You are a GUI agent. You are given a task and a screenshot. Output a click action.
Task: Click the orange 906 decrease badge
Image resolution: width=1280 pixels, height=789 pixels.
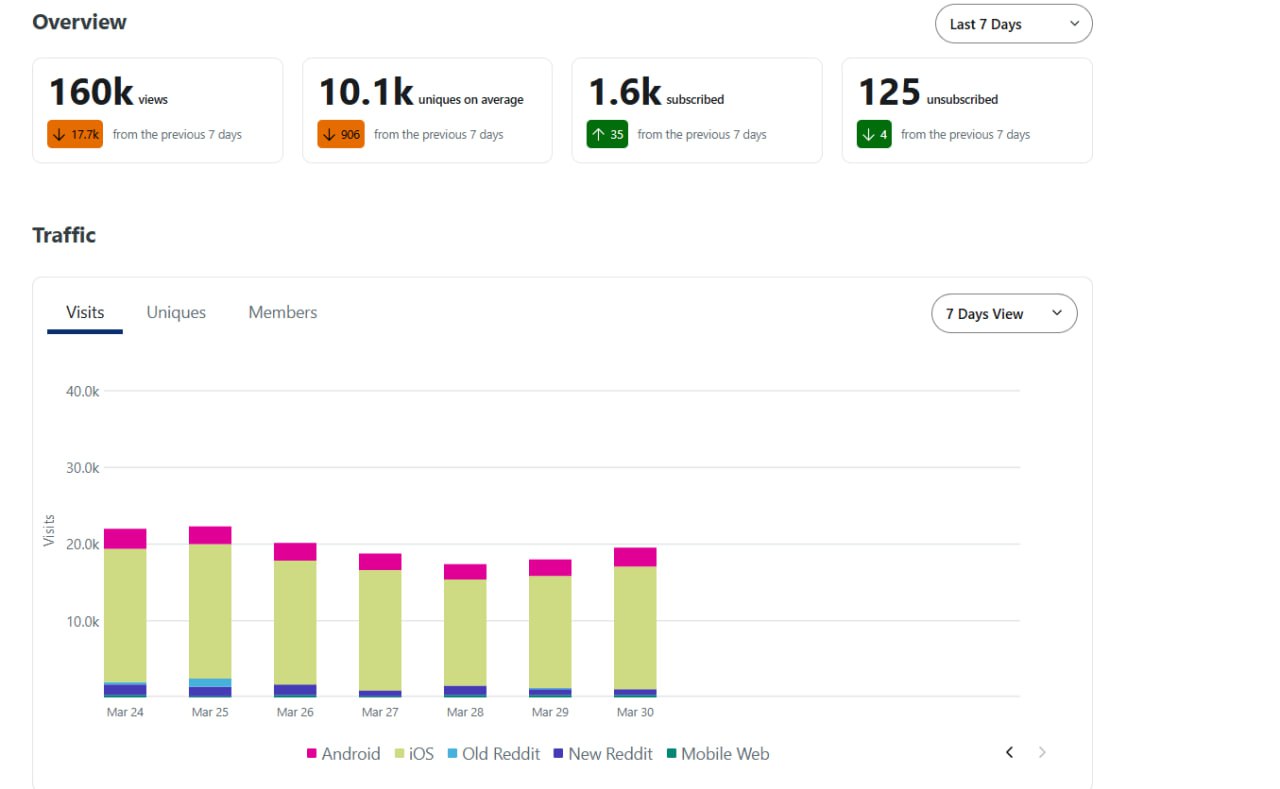(341, 134)
